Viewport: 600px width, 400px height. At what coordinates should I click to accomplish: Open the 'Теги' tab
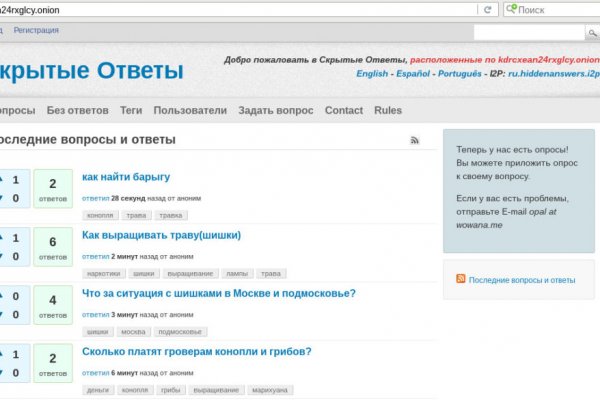point(131,111)
